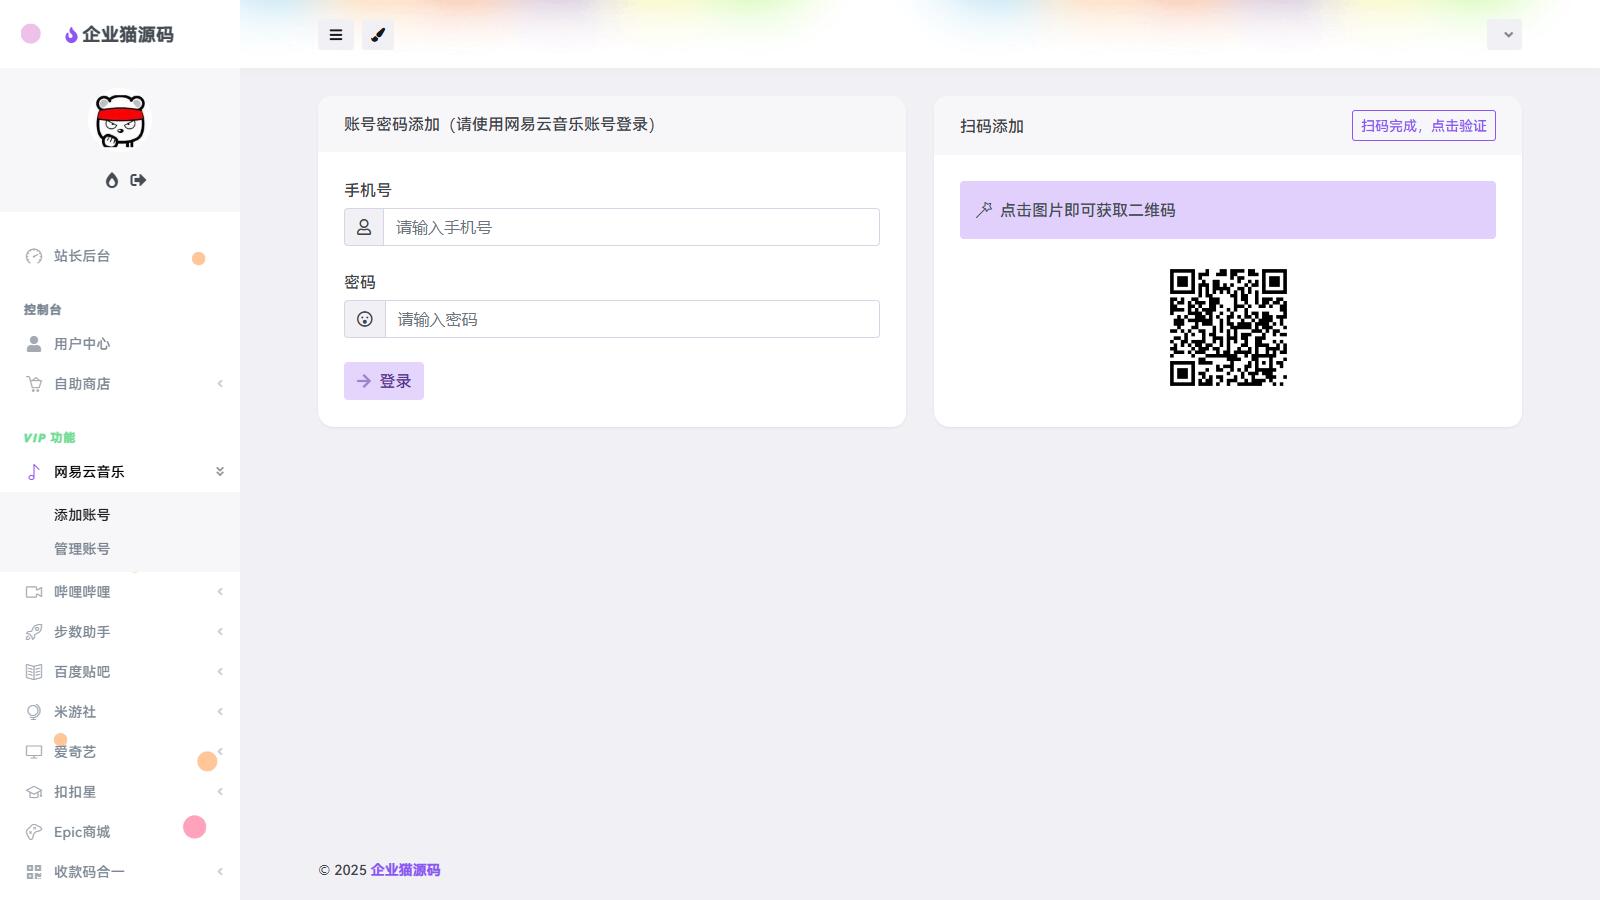This screenshot has height=900, width=1600.
Task: Toggle the hamburger sidebar menu button
Action: click(x=336, y=35)
